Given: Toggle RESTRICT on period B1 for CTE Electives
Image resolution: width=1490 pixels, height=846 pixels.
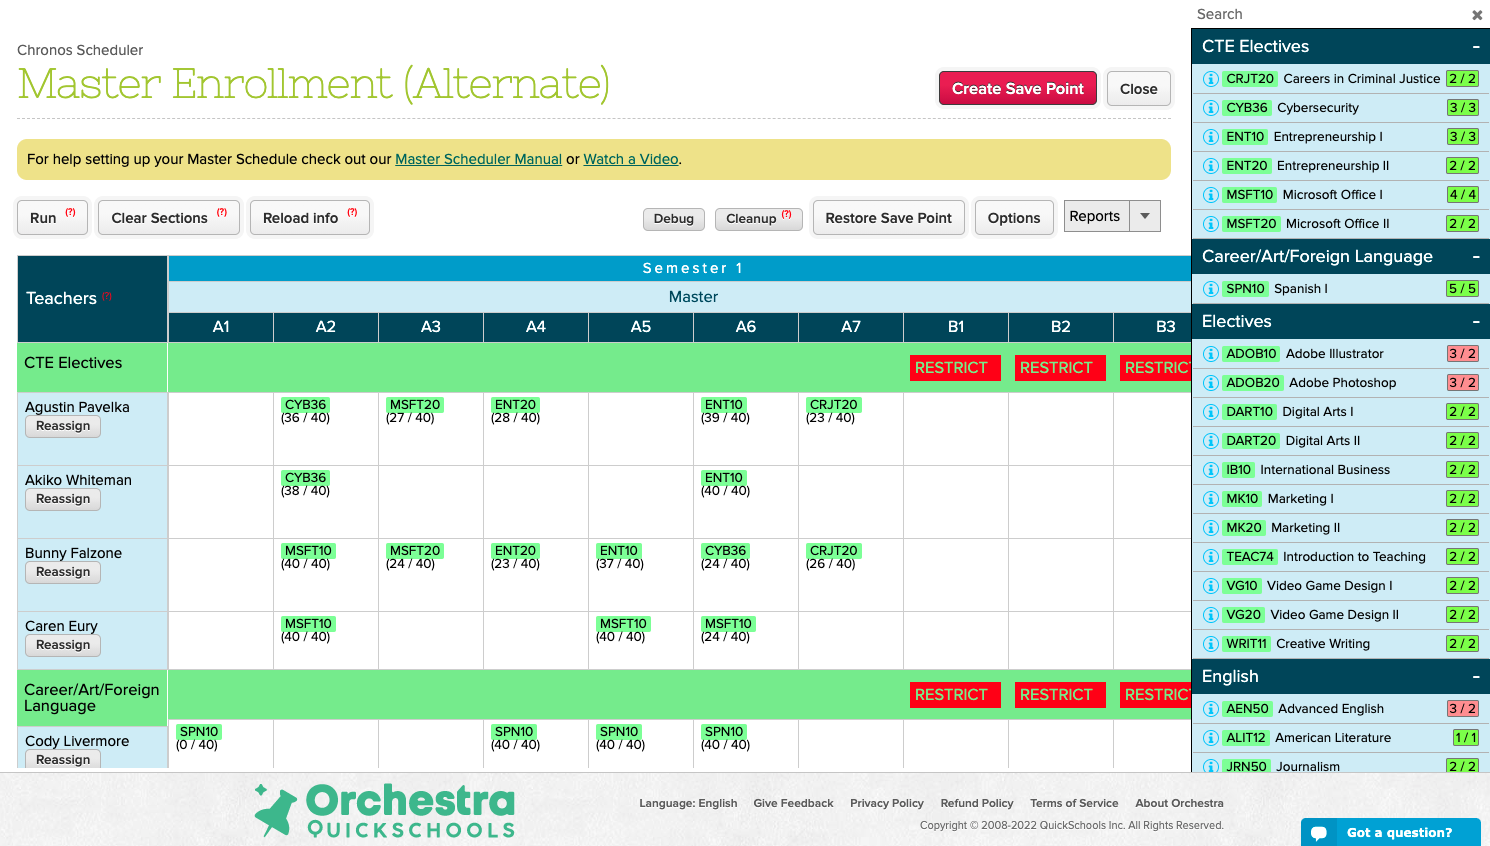Looking at the screenshot, I should pos(954,368).
